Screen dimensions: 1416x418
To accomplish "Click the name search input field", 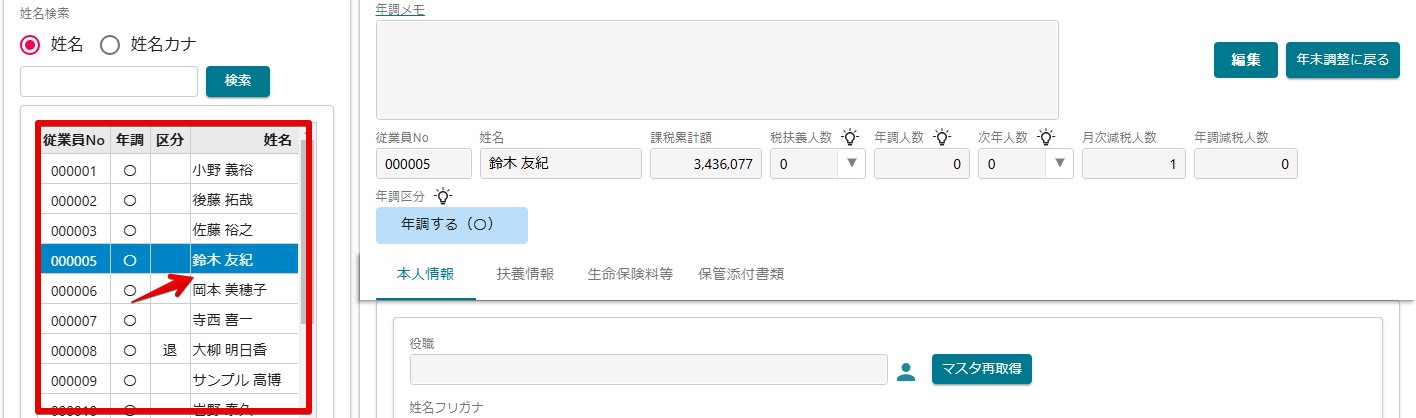I will point(109,81).
